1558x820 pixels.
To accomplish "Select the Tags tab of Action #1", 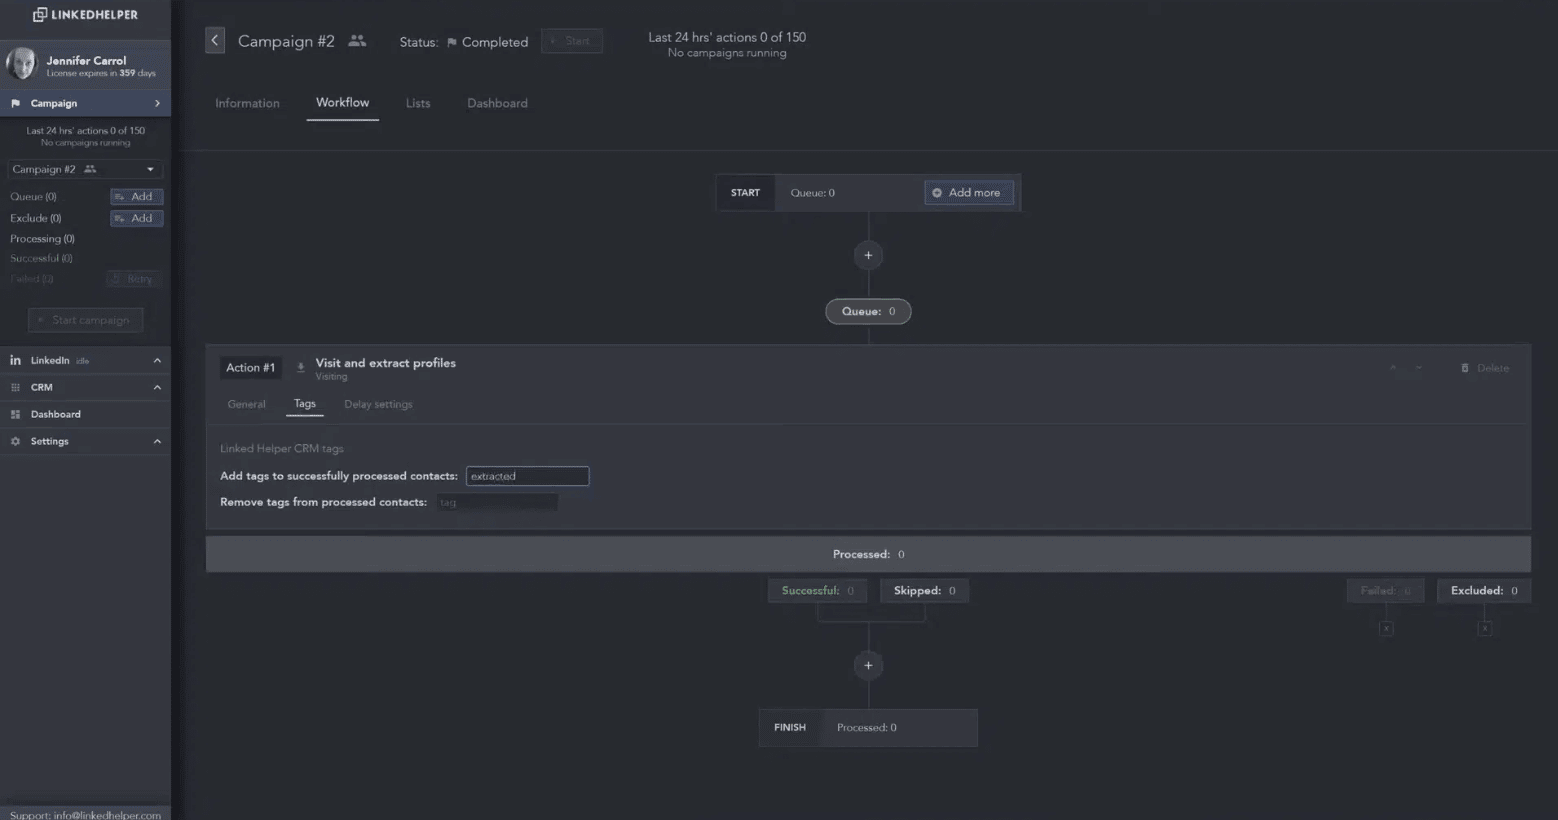I will coord(305,404).
